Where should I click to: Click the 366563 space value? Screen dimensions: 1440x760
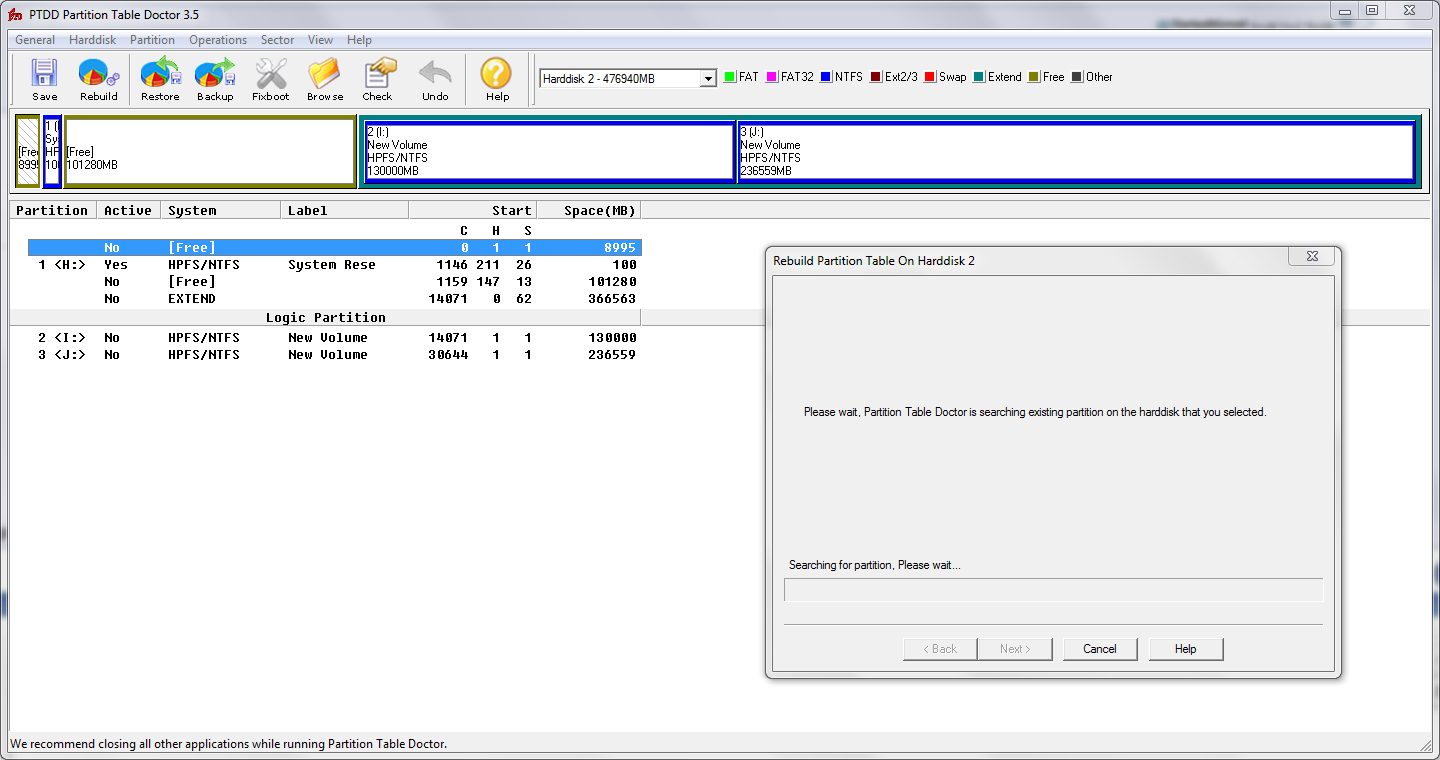coord(612,299)
